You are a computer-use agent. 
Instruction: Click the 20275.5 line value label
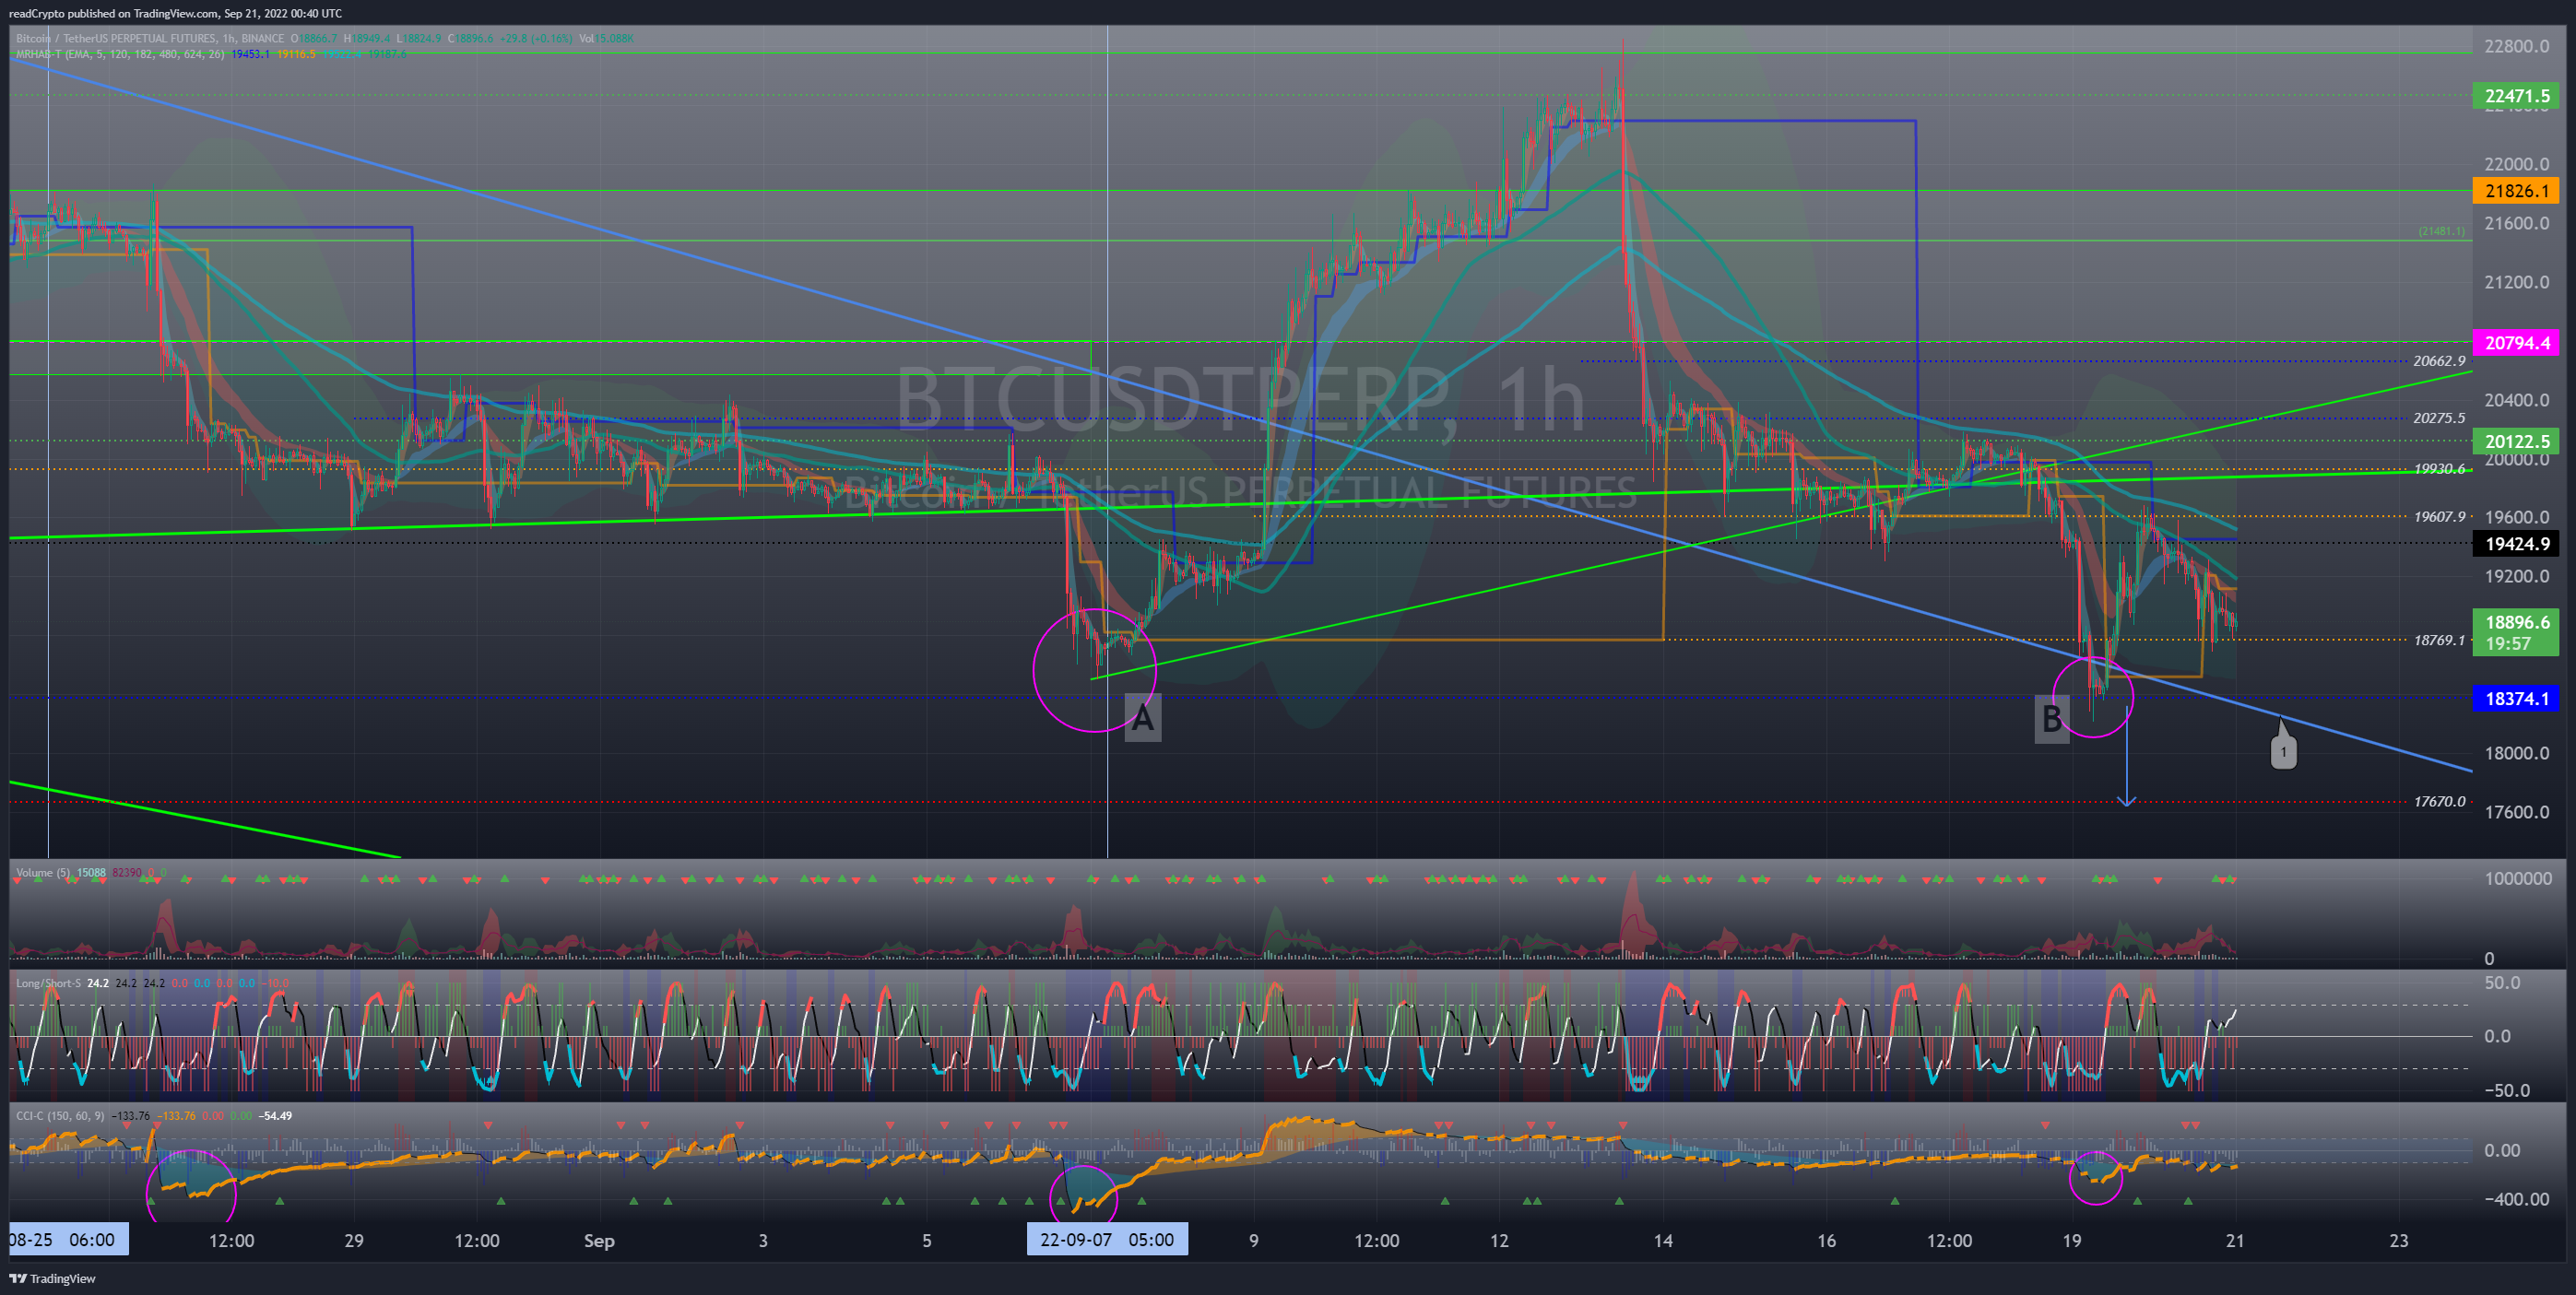(2439, 418)
